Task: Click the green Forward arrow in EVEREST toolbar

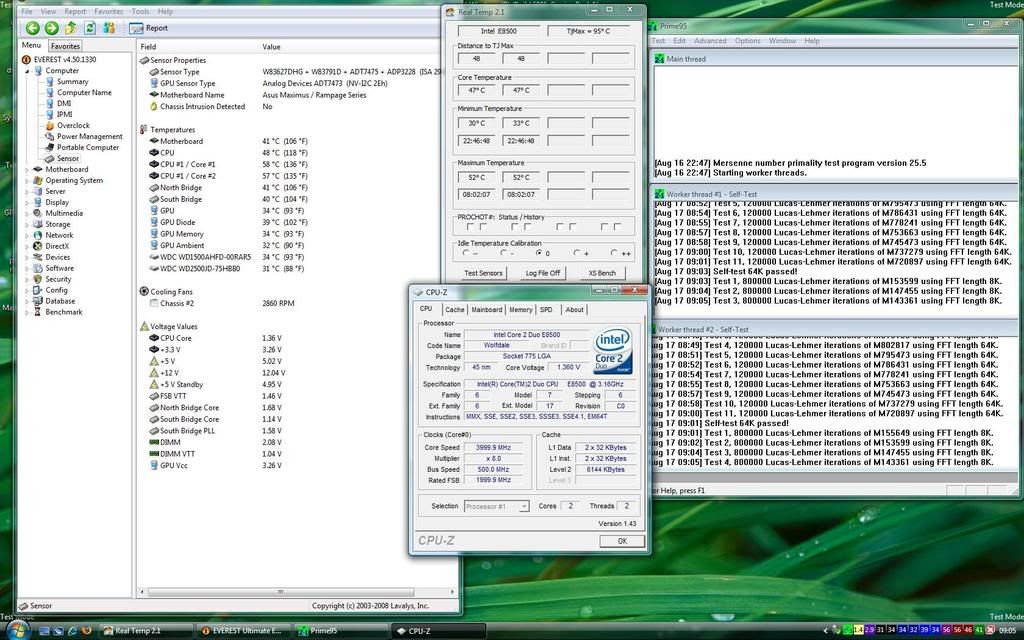Action: tap(52, 28)
